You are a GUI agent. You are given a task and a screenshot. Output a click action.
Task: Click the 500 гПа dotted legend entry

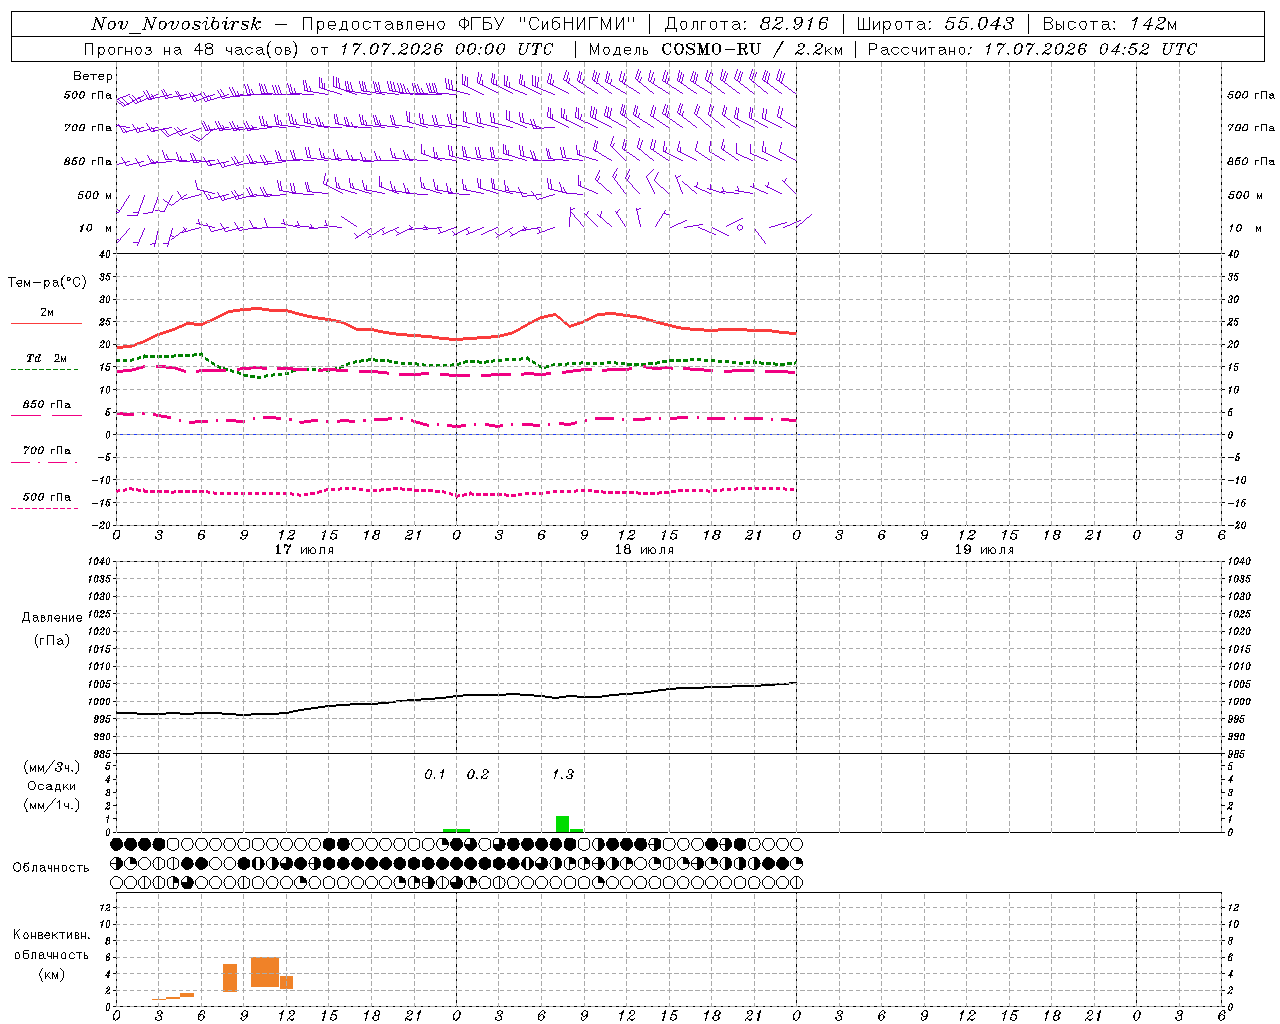coord(46,501)
